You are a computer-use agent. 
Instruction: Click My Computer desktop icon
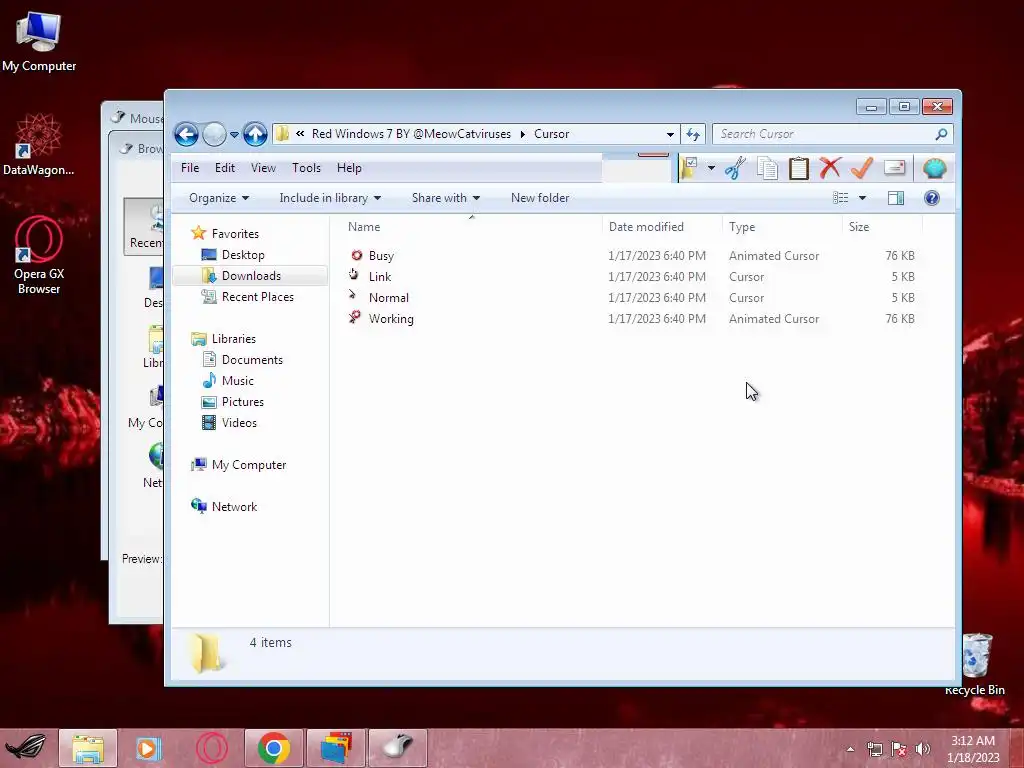39,42
